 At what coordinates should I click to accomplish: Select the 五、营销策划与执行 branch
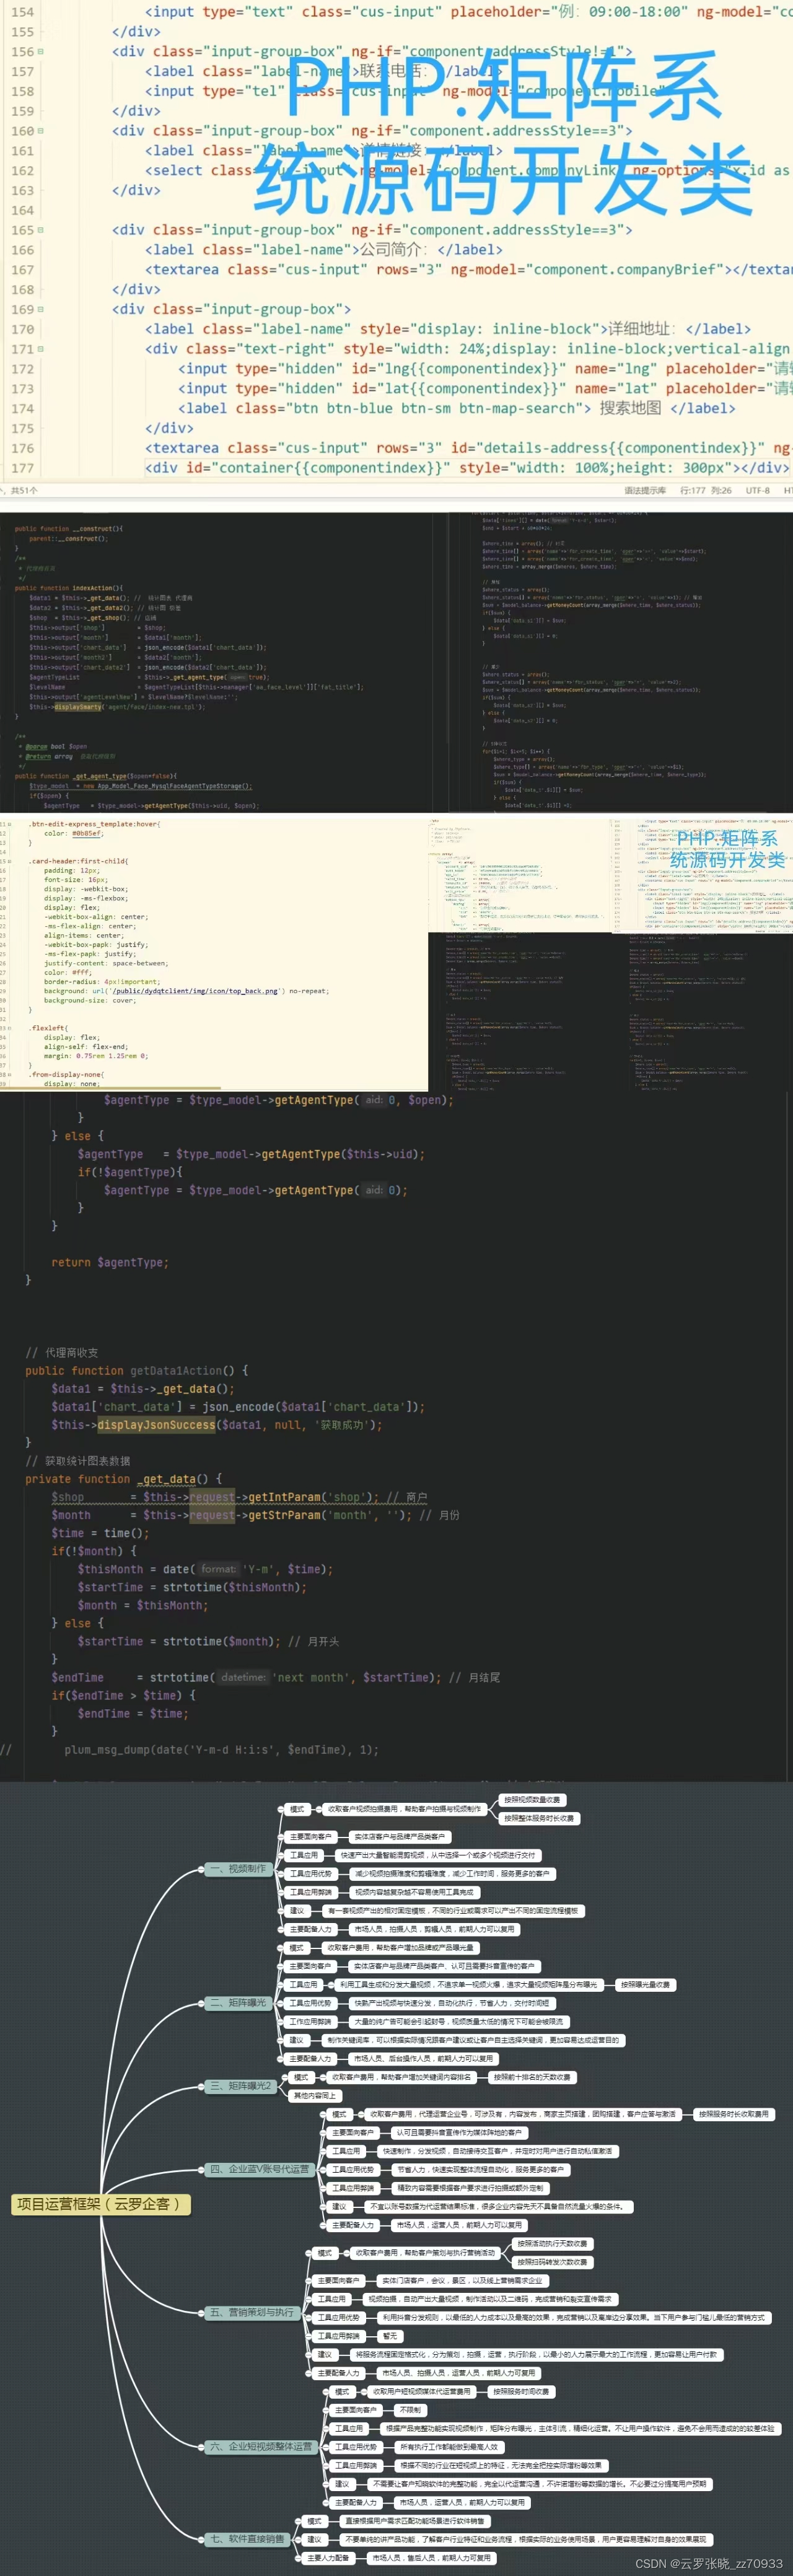point(251,2312)
